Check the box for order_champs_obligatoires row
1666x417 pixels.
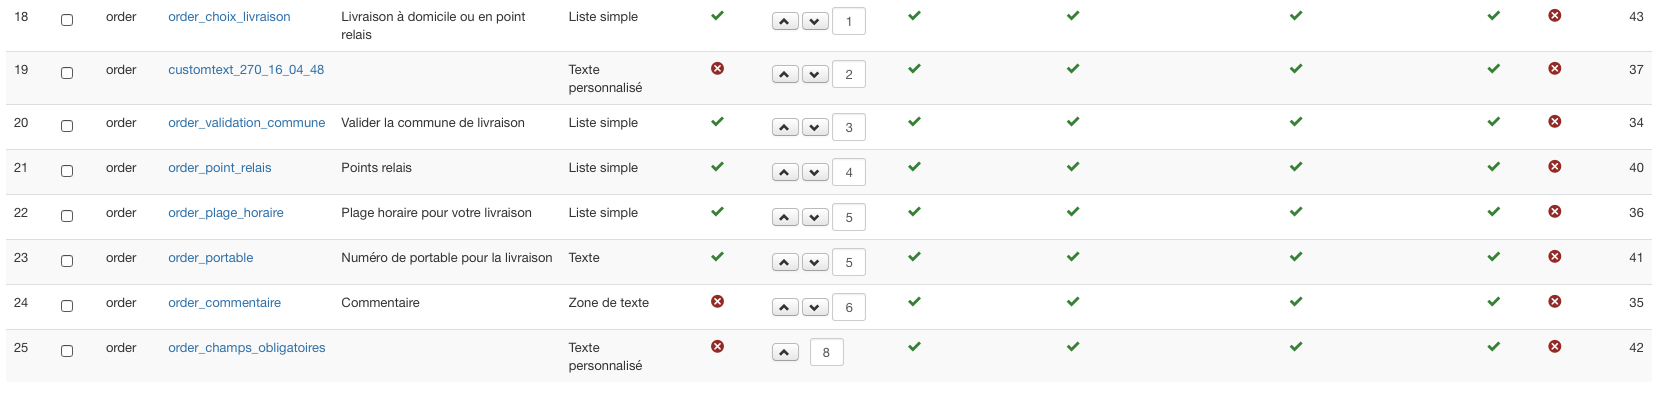point(67,351)
